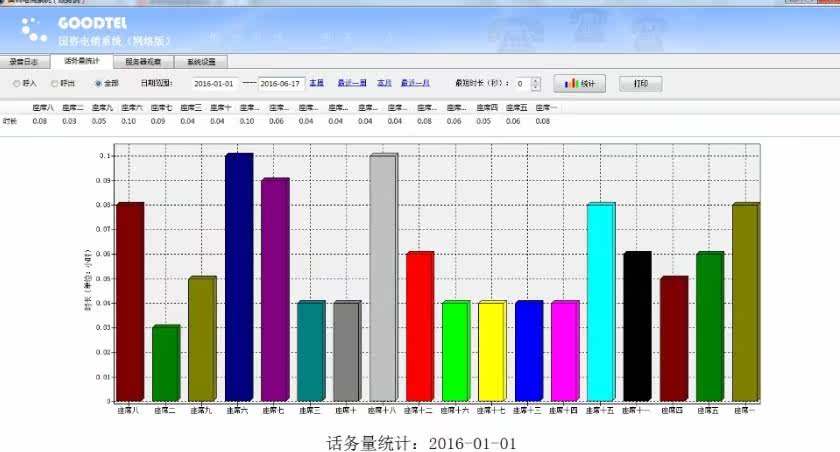
Task: Click the black bar for 座席十一
Action: pyautogui.click(x=638, y=326)
